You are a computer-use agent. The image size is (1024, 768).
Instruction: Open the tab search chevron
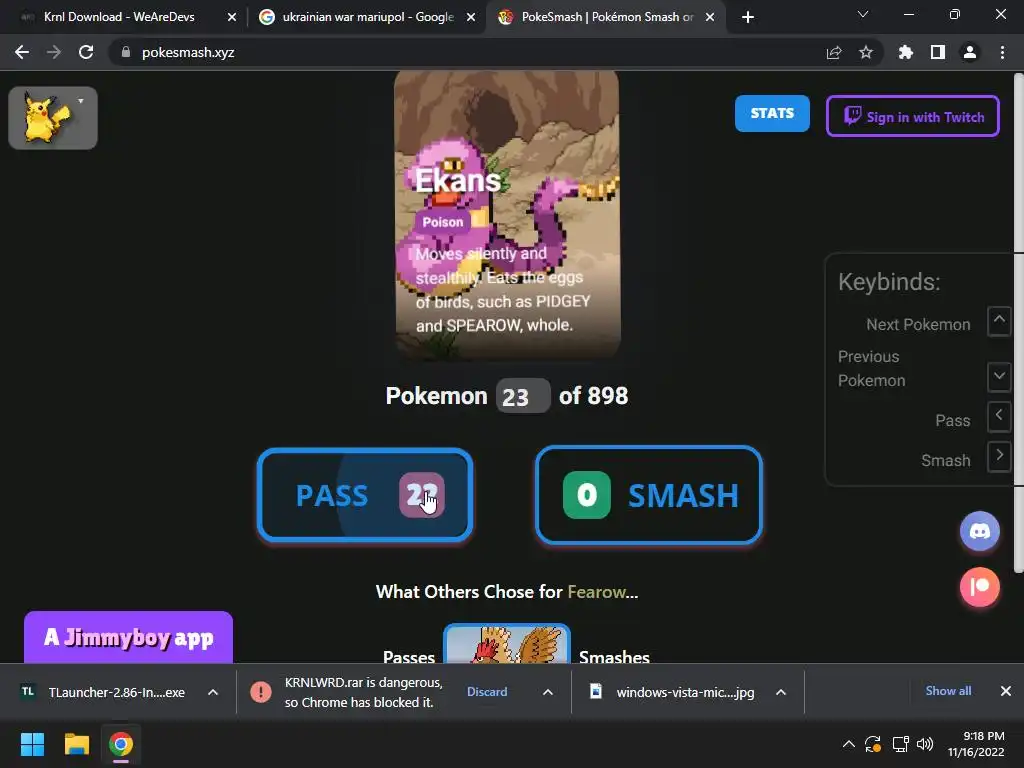[x=863, y=14]
